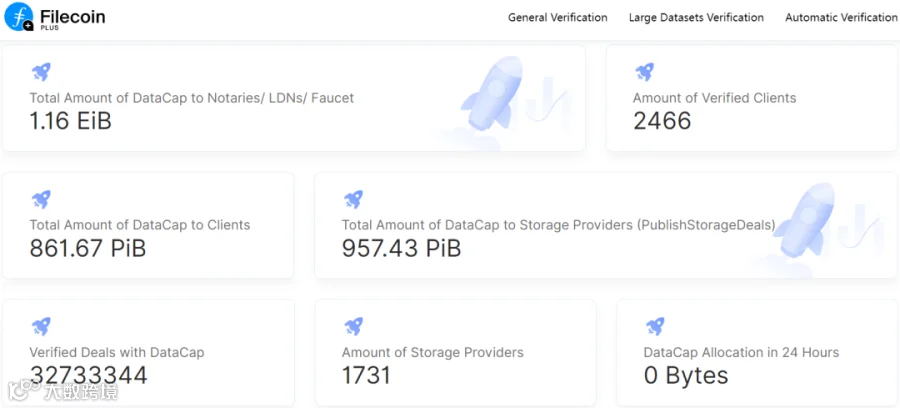Click the 957.43 PiB storage providers value

pyautogui.click(x=401, y=248)
